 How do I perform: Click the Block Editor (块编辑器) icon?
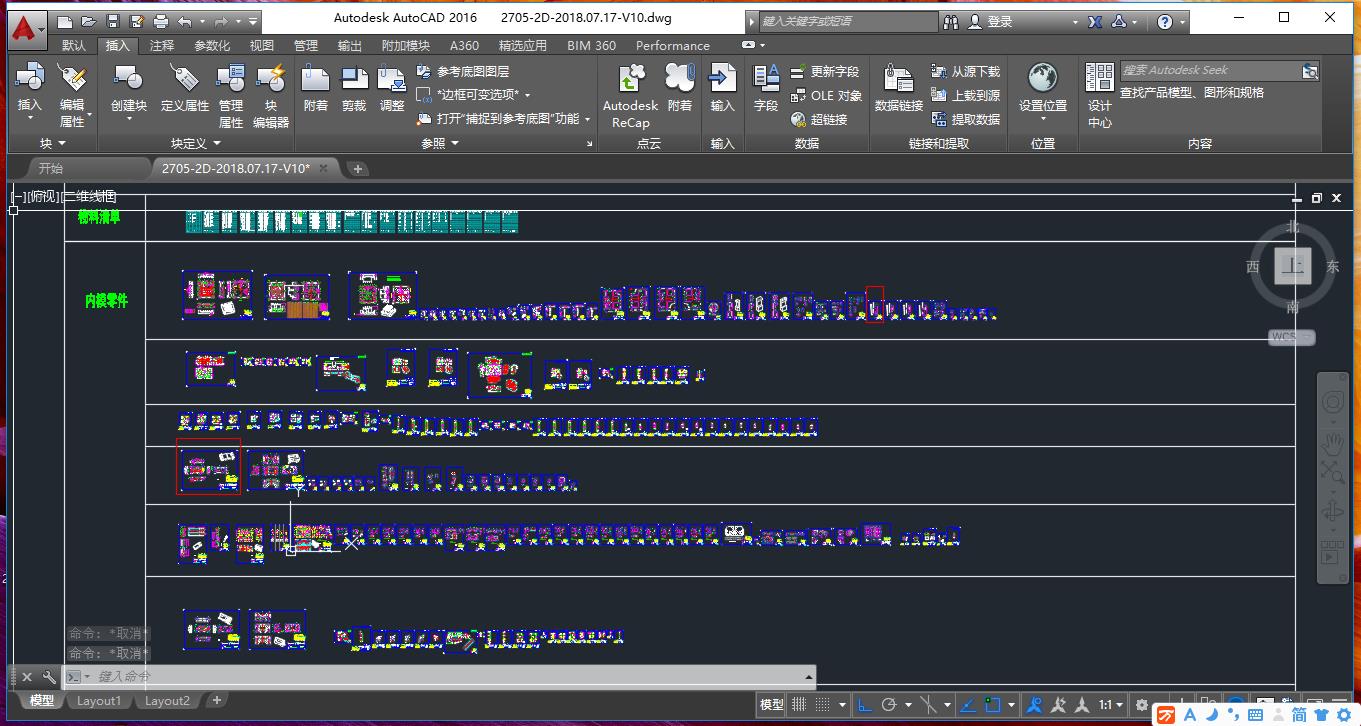[270, 96]
